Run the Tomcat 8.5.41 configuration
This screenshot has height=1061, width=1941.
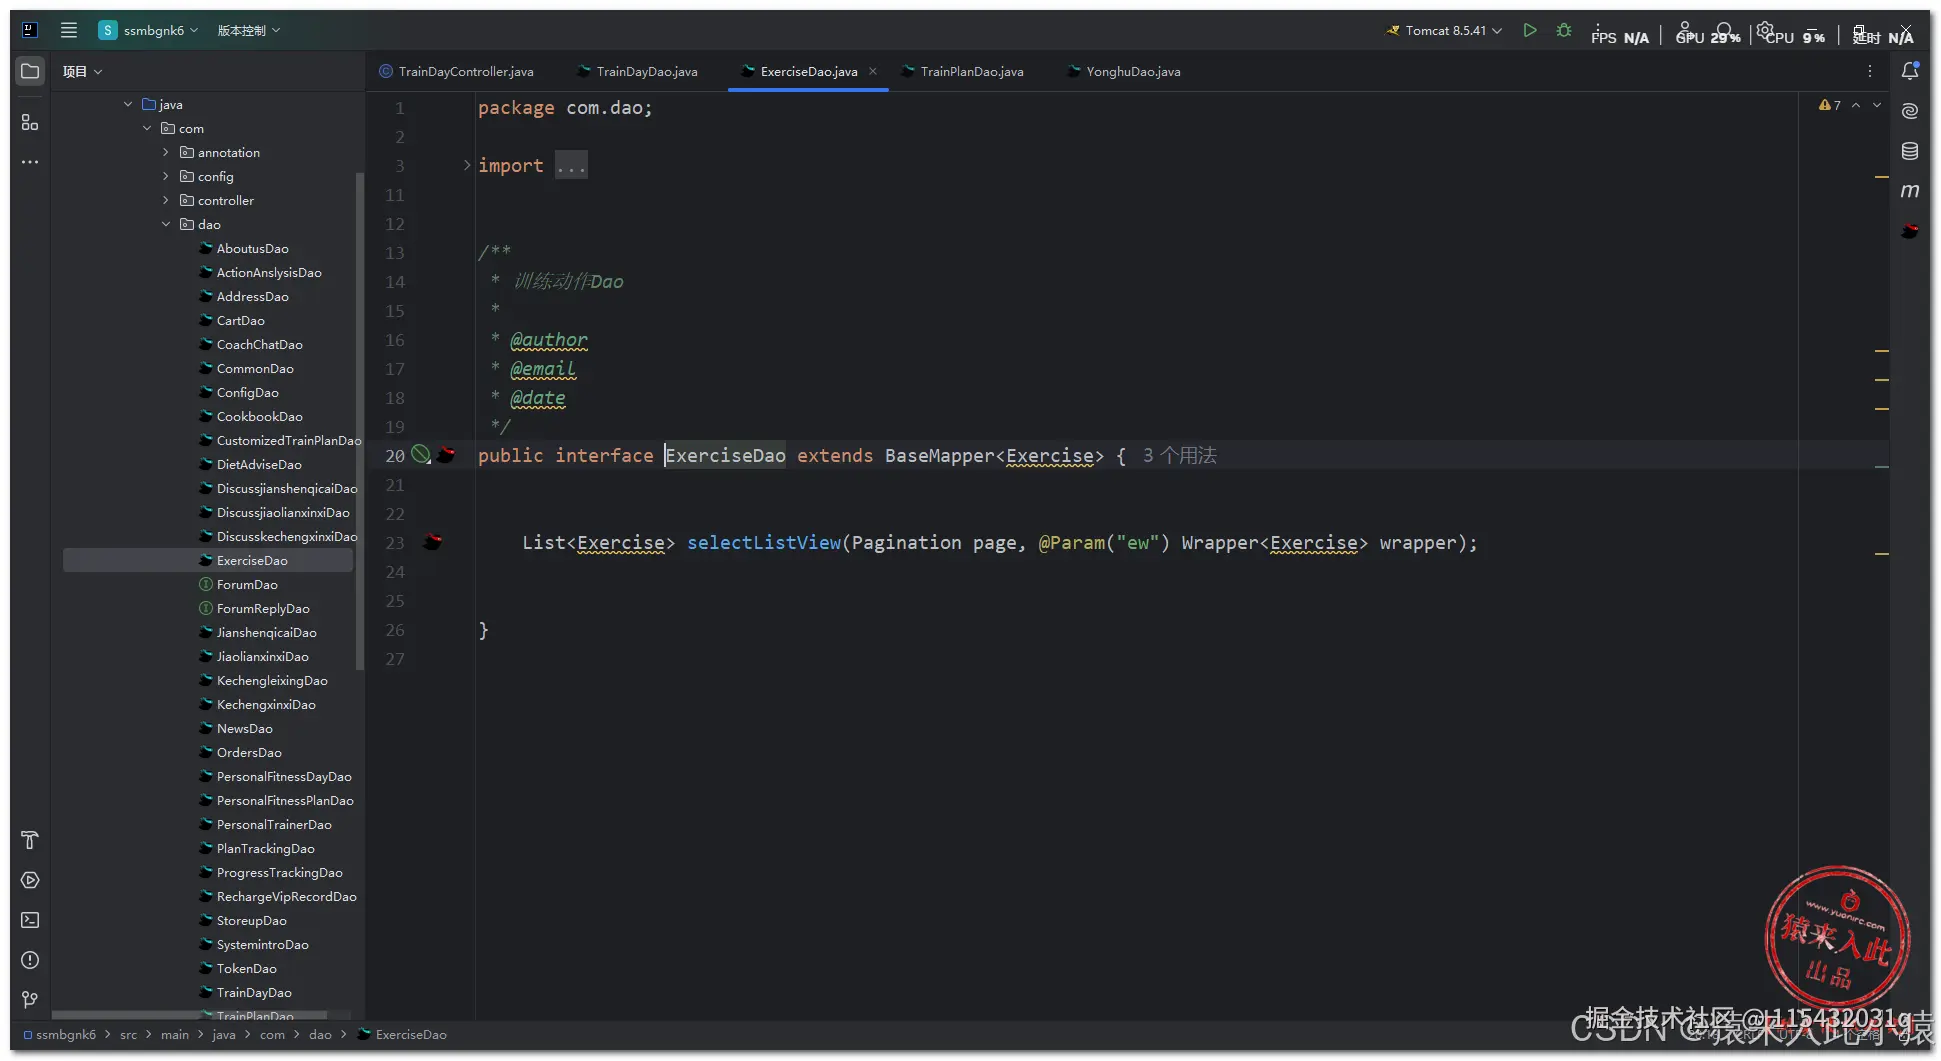[1529, 31]
